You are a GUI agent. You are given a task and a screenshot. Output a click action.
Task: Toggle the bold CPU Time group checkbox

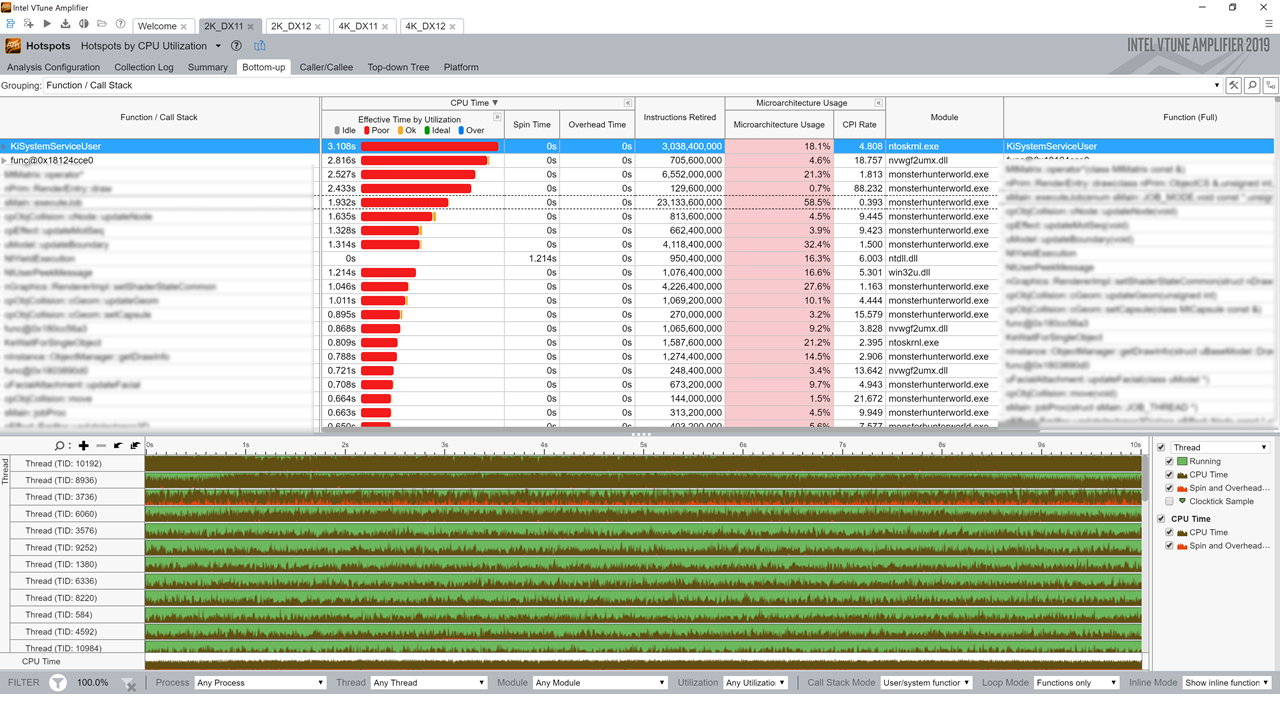click(x=1161, y=519)
